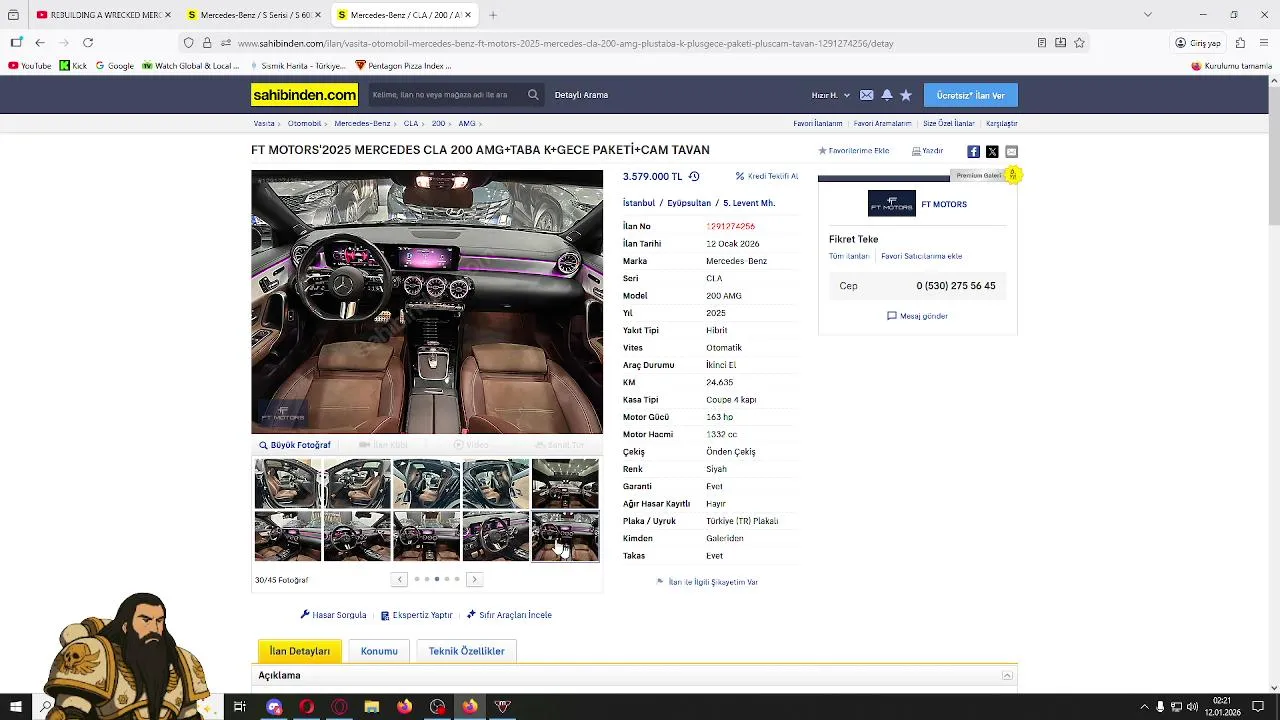The height and width of the screenshot is (720, 1280).
Task: Click Ekspertiz Yaptır link
Action: click(417, 615)
